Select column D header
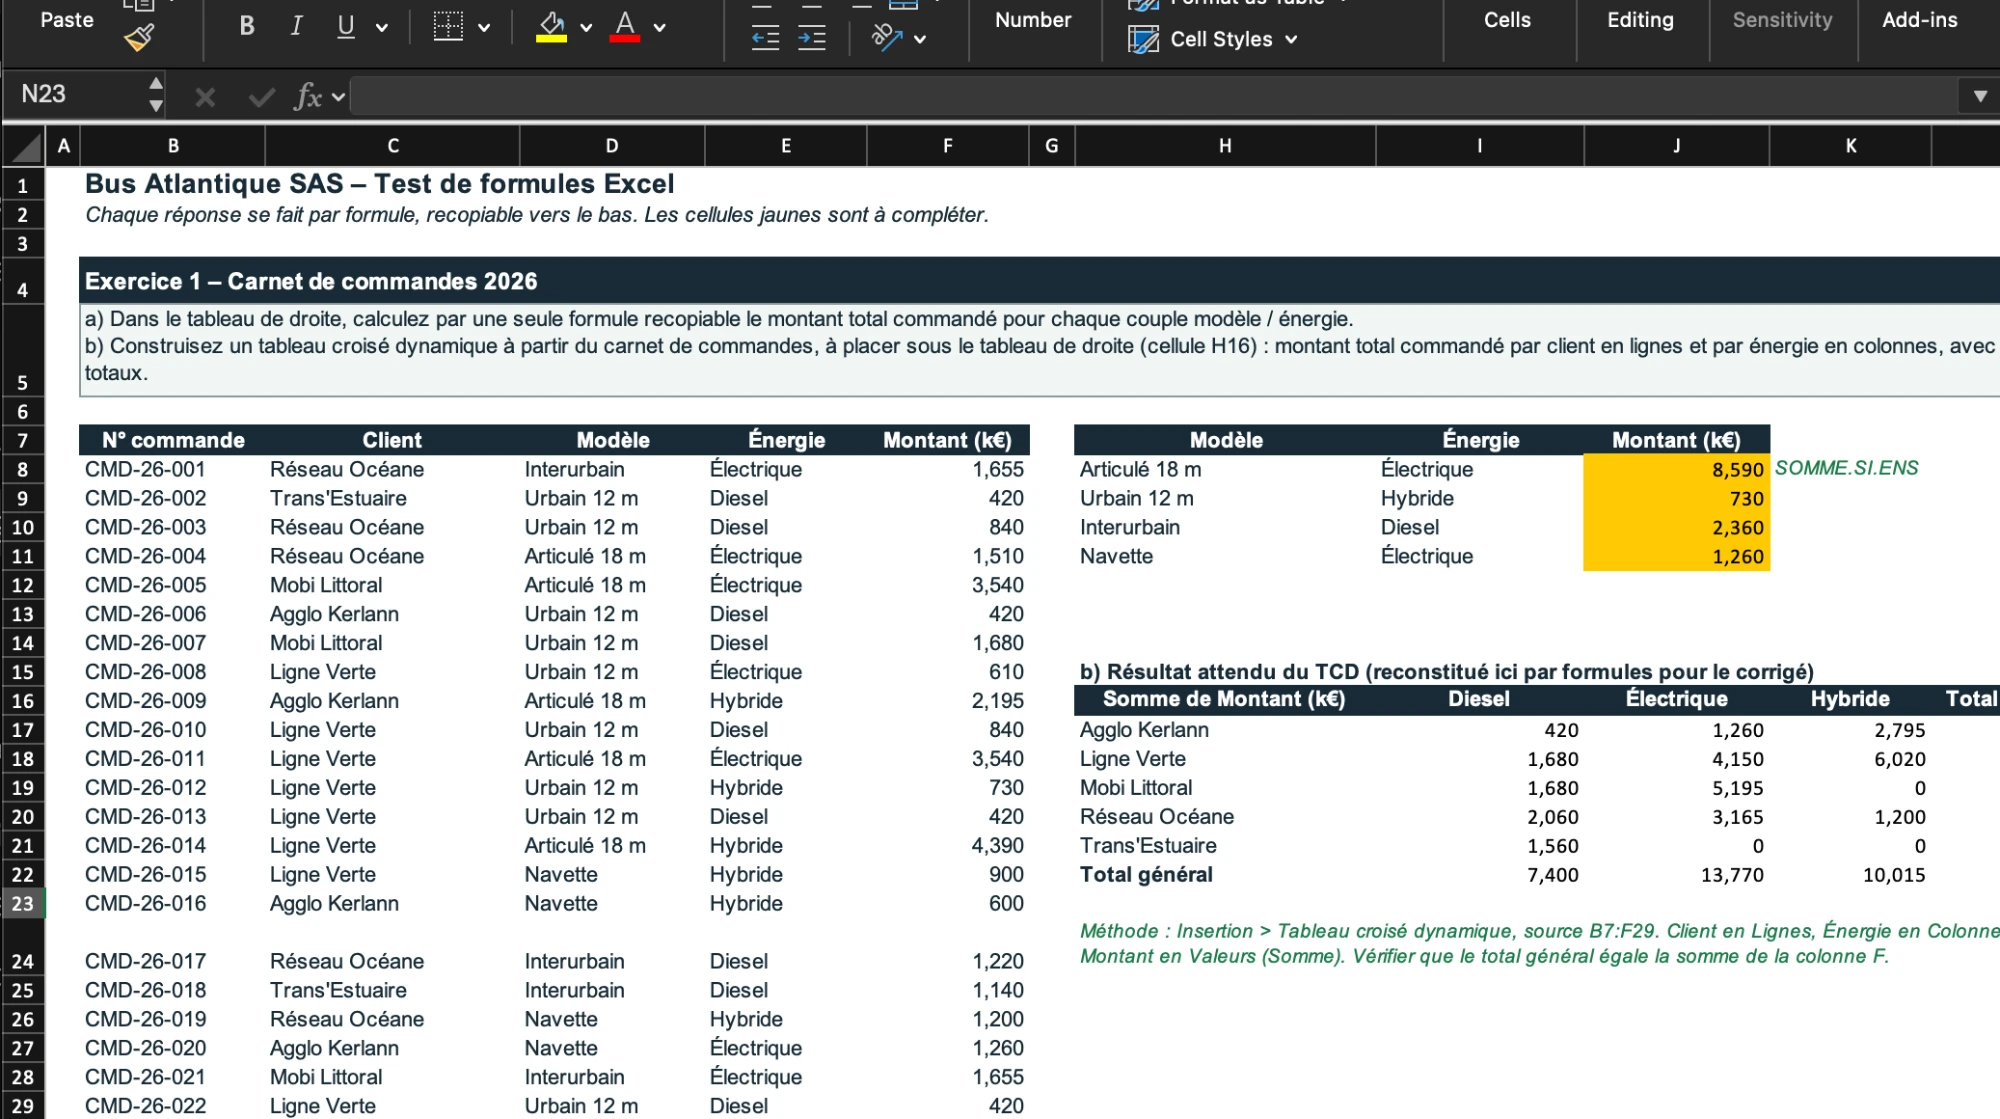Screen dimensions: 2000x1119 pyautogui.click(x=612, y=146)
